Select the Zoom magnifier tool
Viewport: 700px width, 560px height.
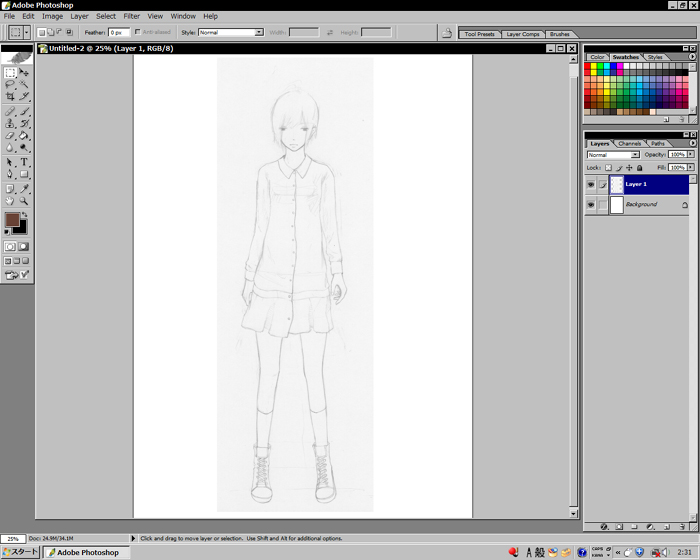(x=24, y=200)
